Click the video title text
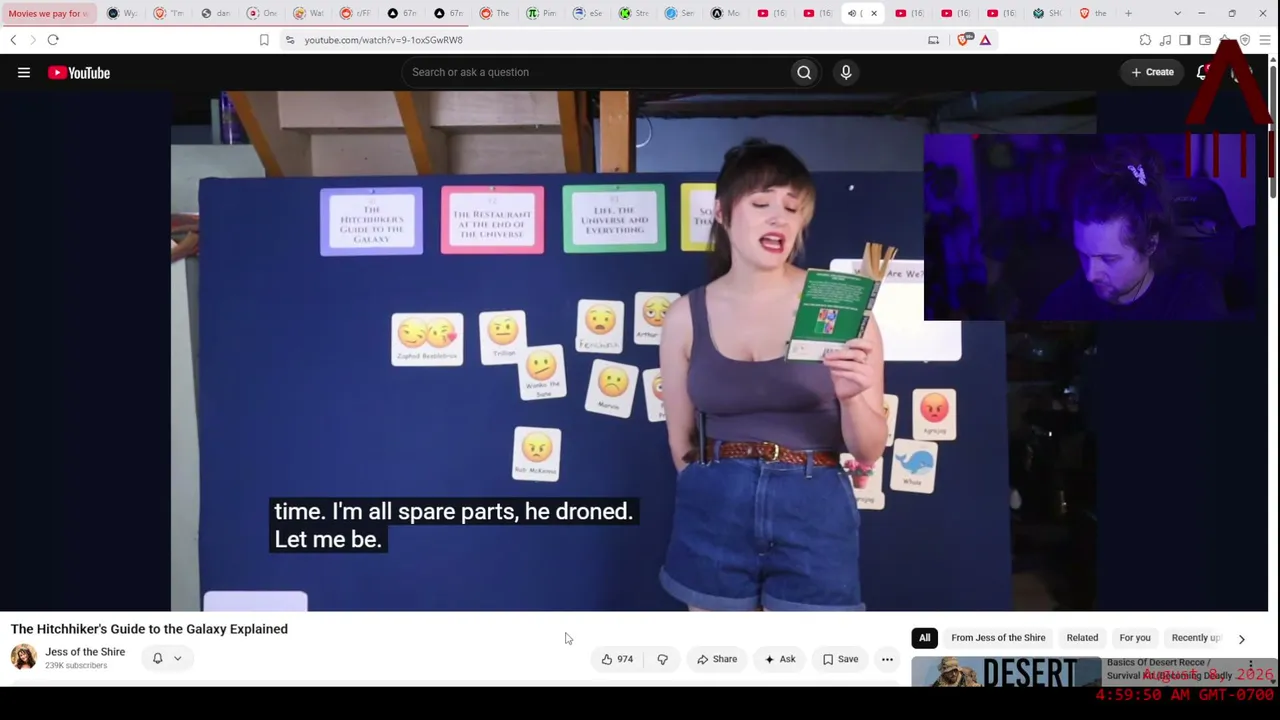Screen dimensions: 1280x720 click(149, 629)
